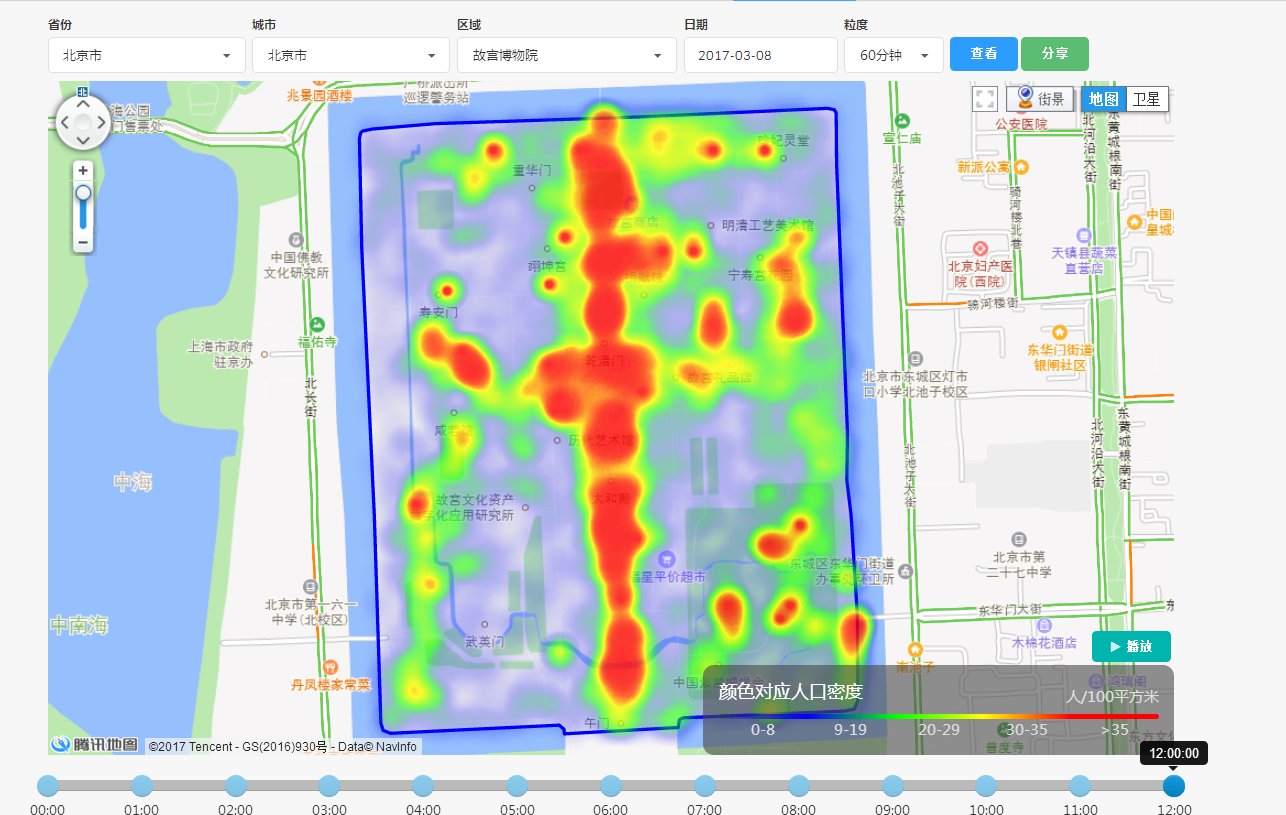Image resolution: width=1286 pixels, height=815 pixels.
Task: Click the 太和殿 map label
Action: 610,497
